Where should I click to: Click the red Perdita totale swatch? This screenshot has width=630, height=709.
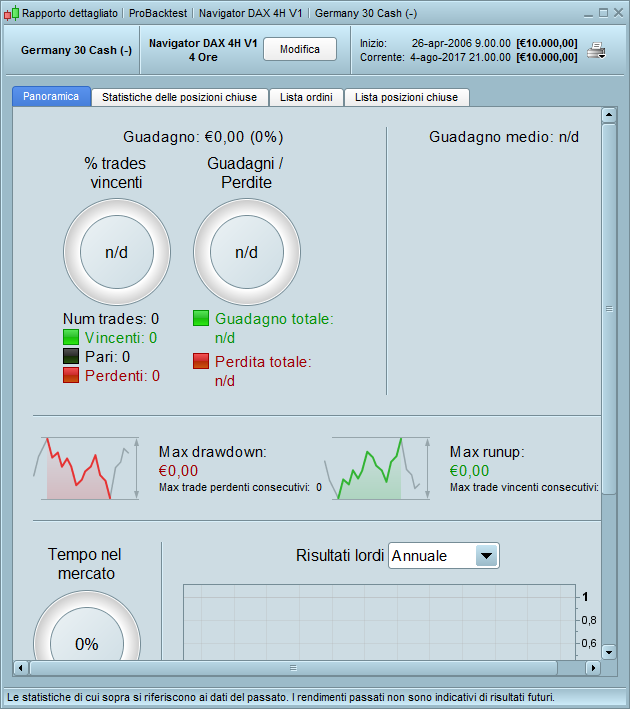click(x=201, y=361)
